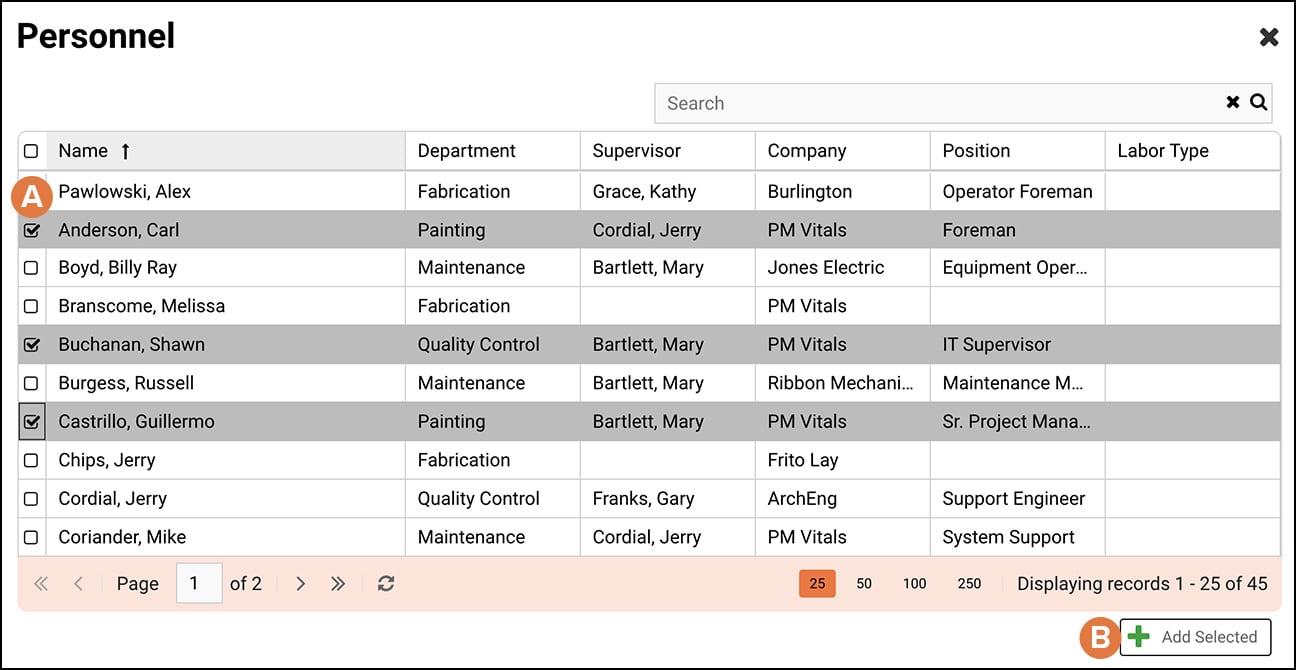Check the checkbox for Boyd, Billy Ray
This screenshot has width=1296, height=670.
[x=31, y=267]
